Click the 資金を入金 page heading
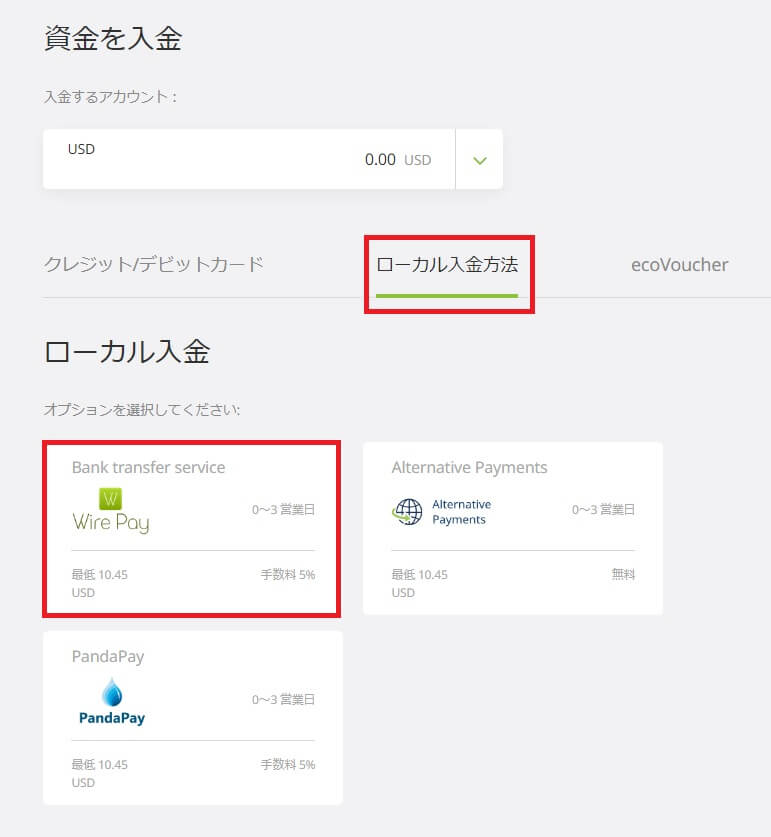 click(x=113, y=38)
